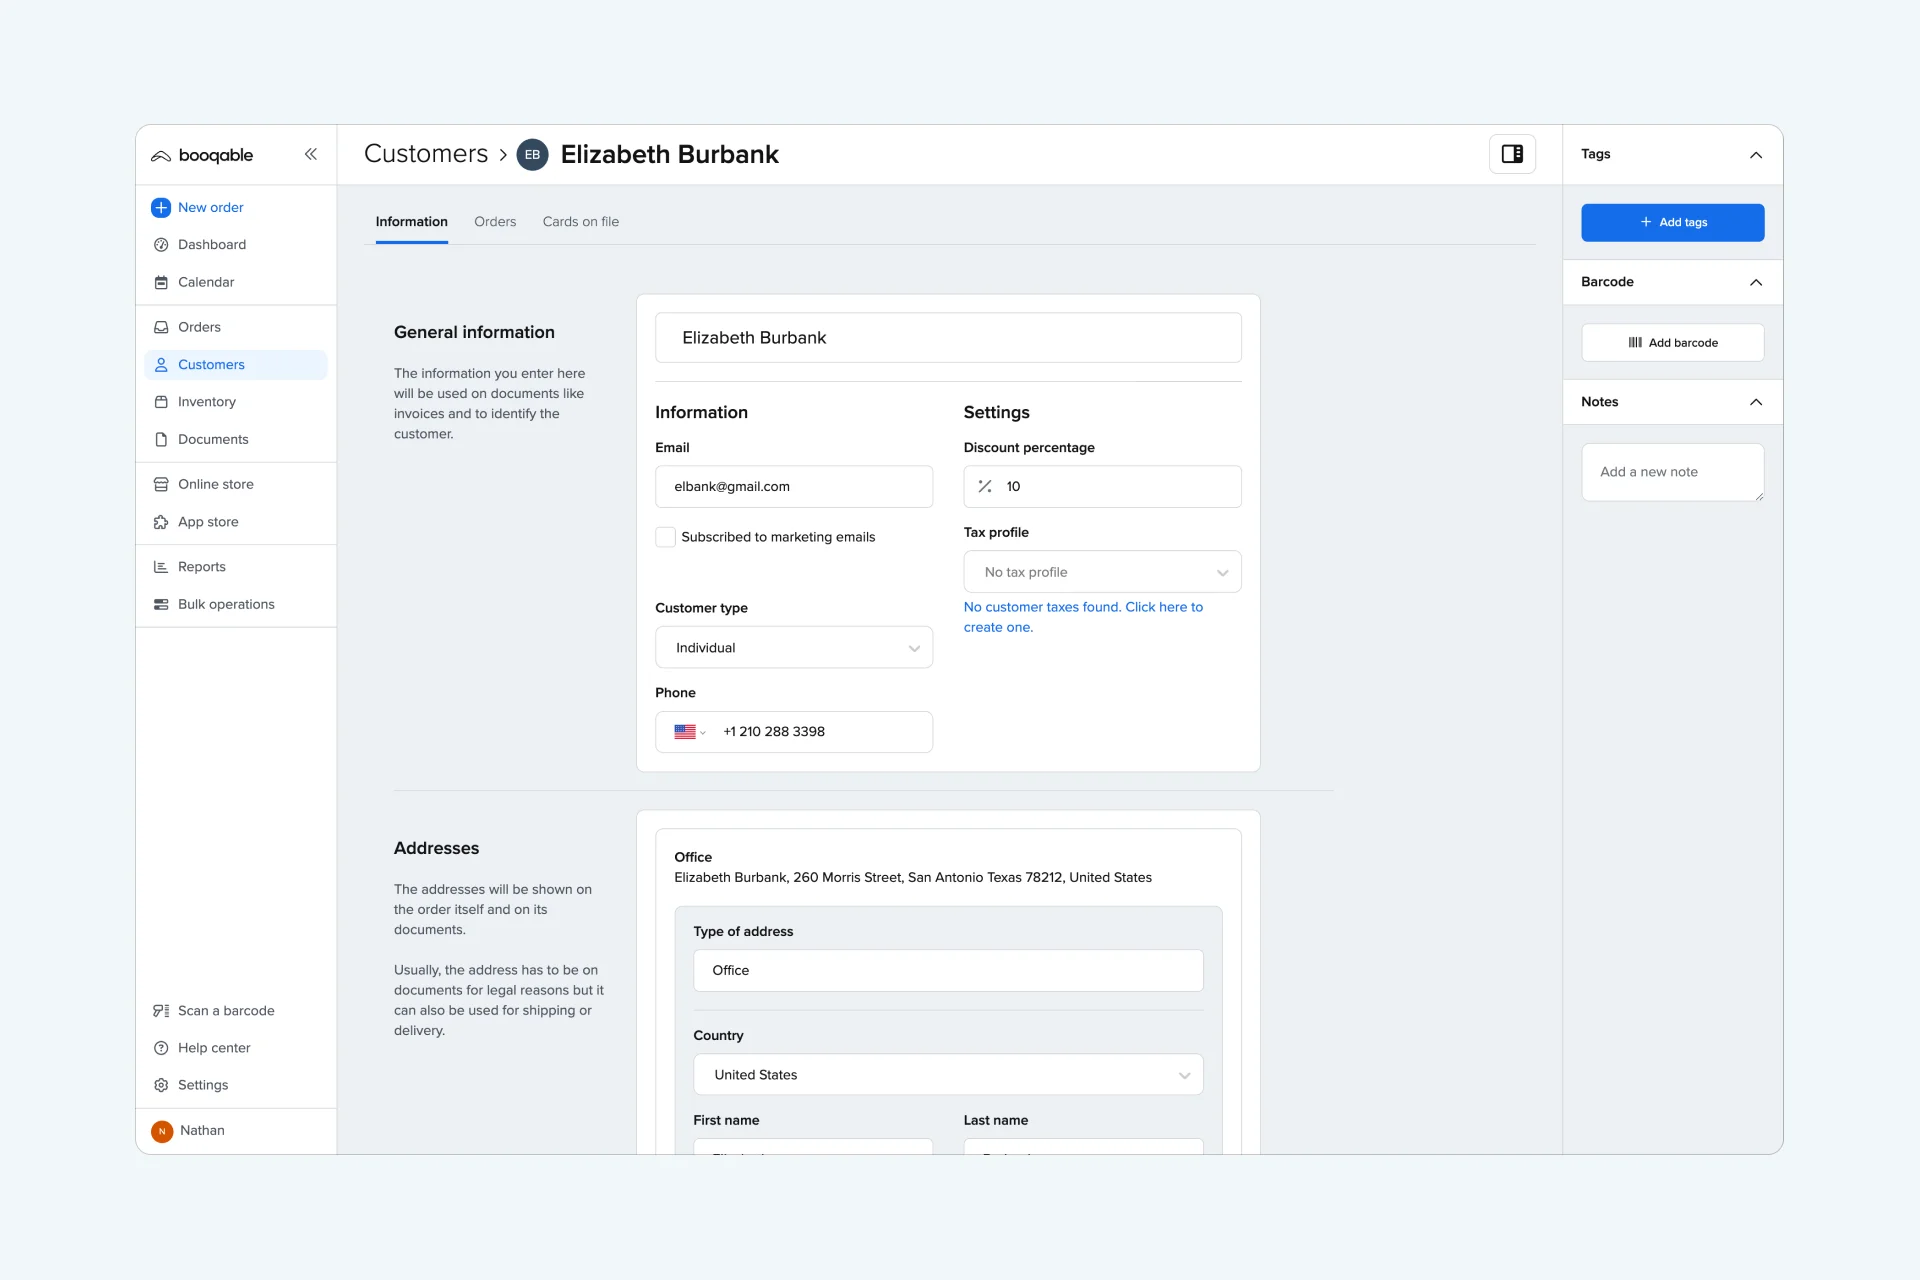Click the Inventory box icon
Viewport: 1920px width, 1280px height.
(161, 402)
